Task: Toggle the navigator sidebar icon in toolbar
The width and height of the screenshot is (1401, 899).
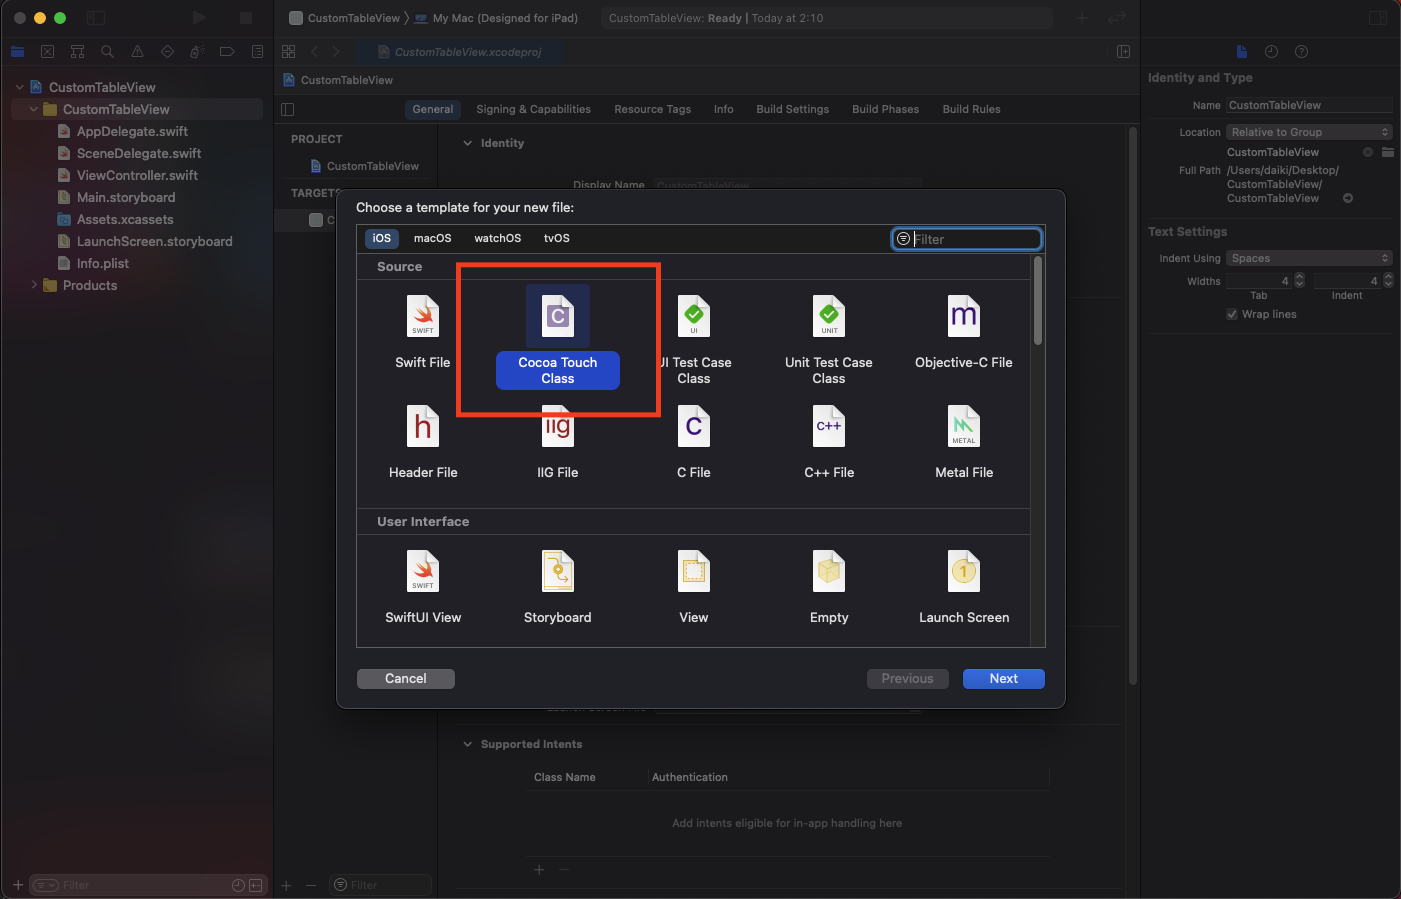Action: click(96, 18)
